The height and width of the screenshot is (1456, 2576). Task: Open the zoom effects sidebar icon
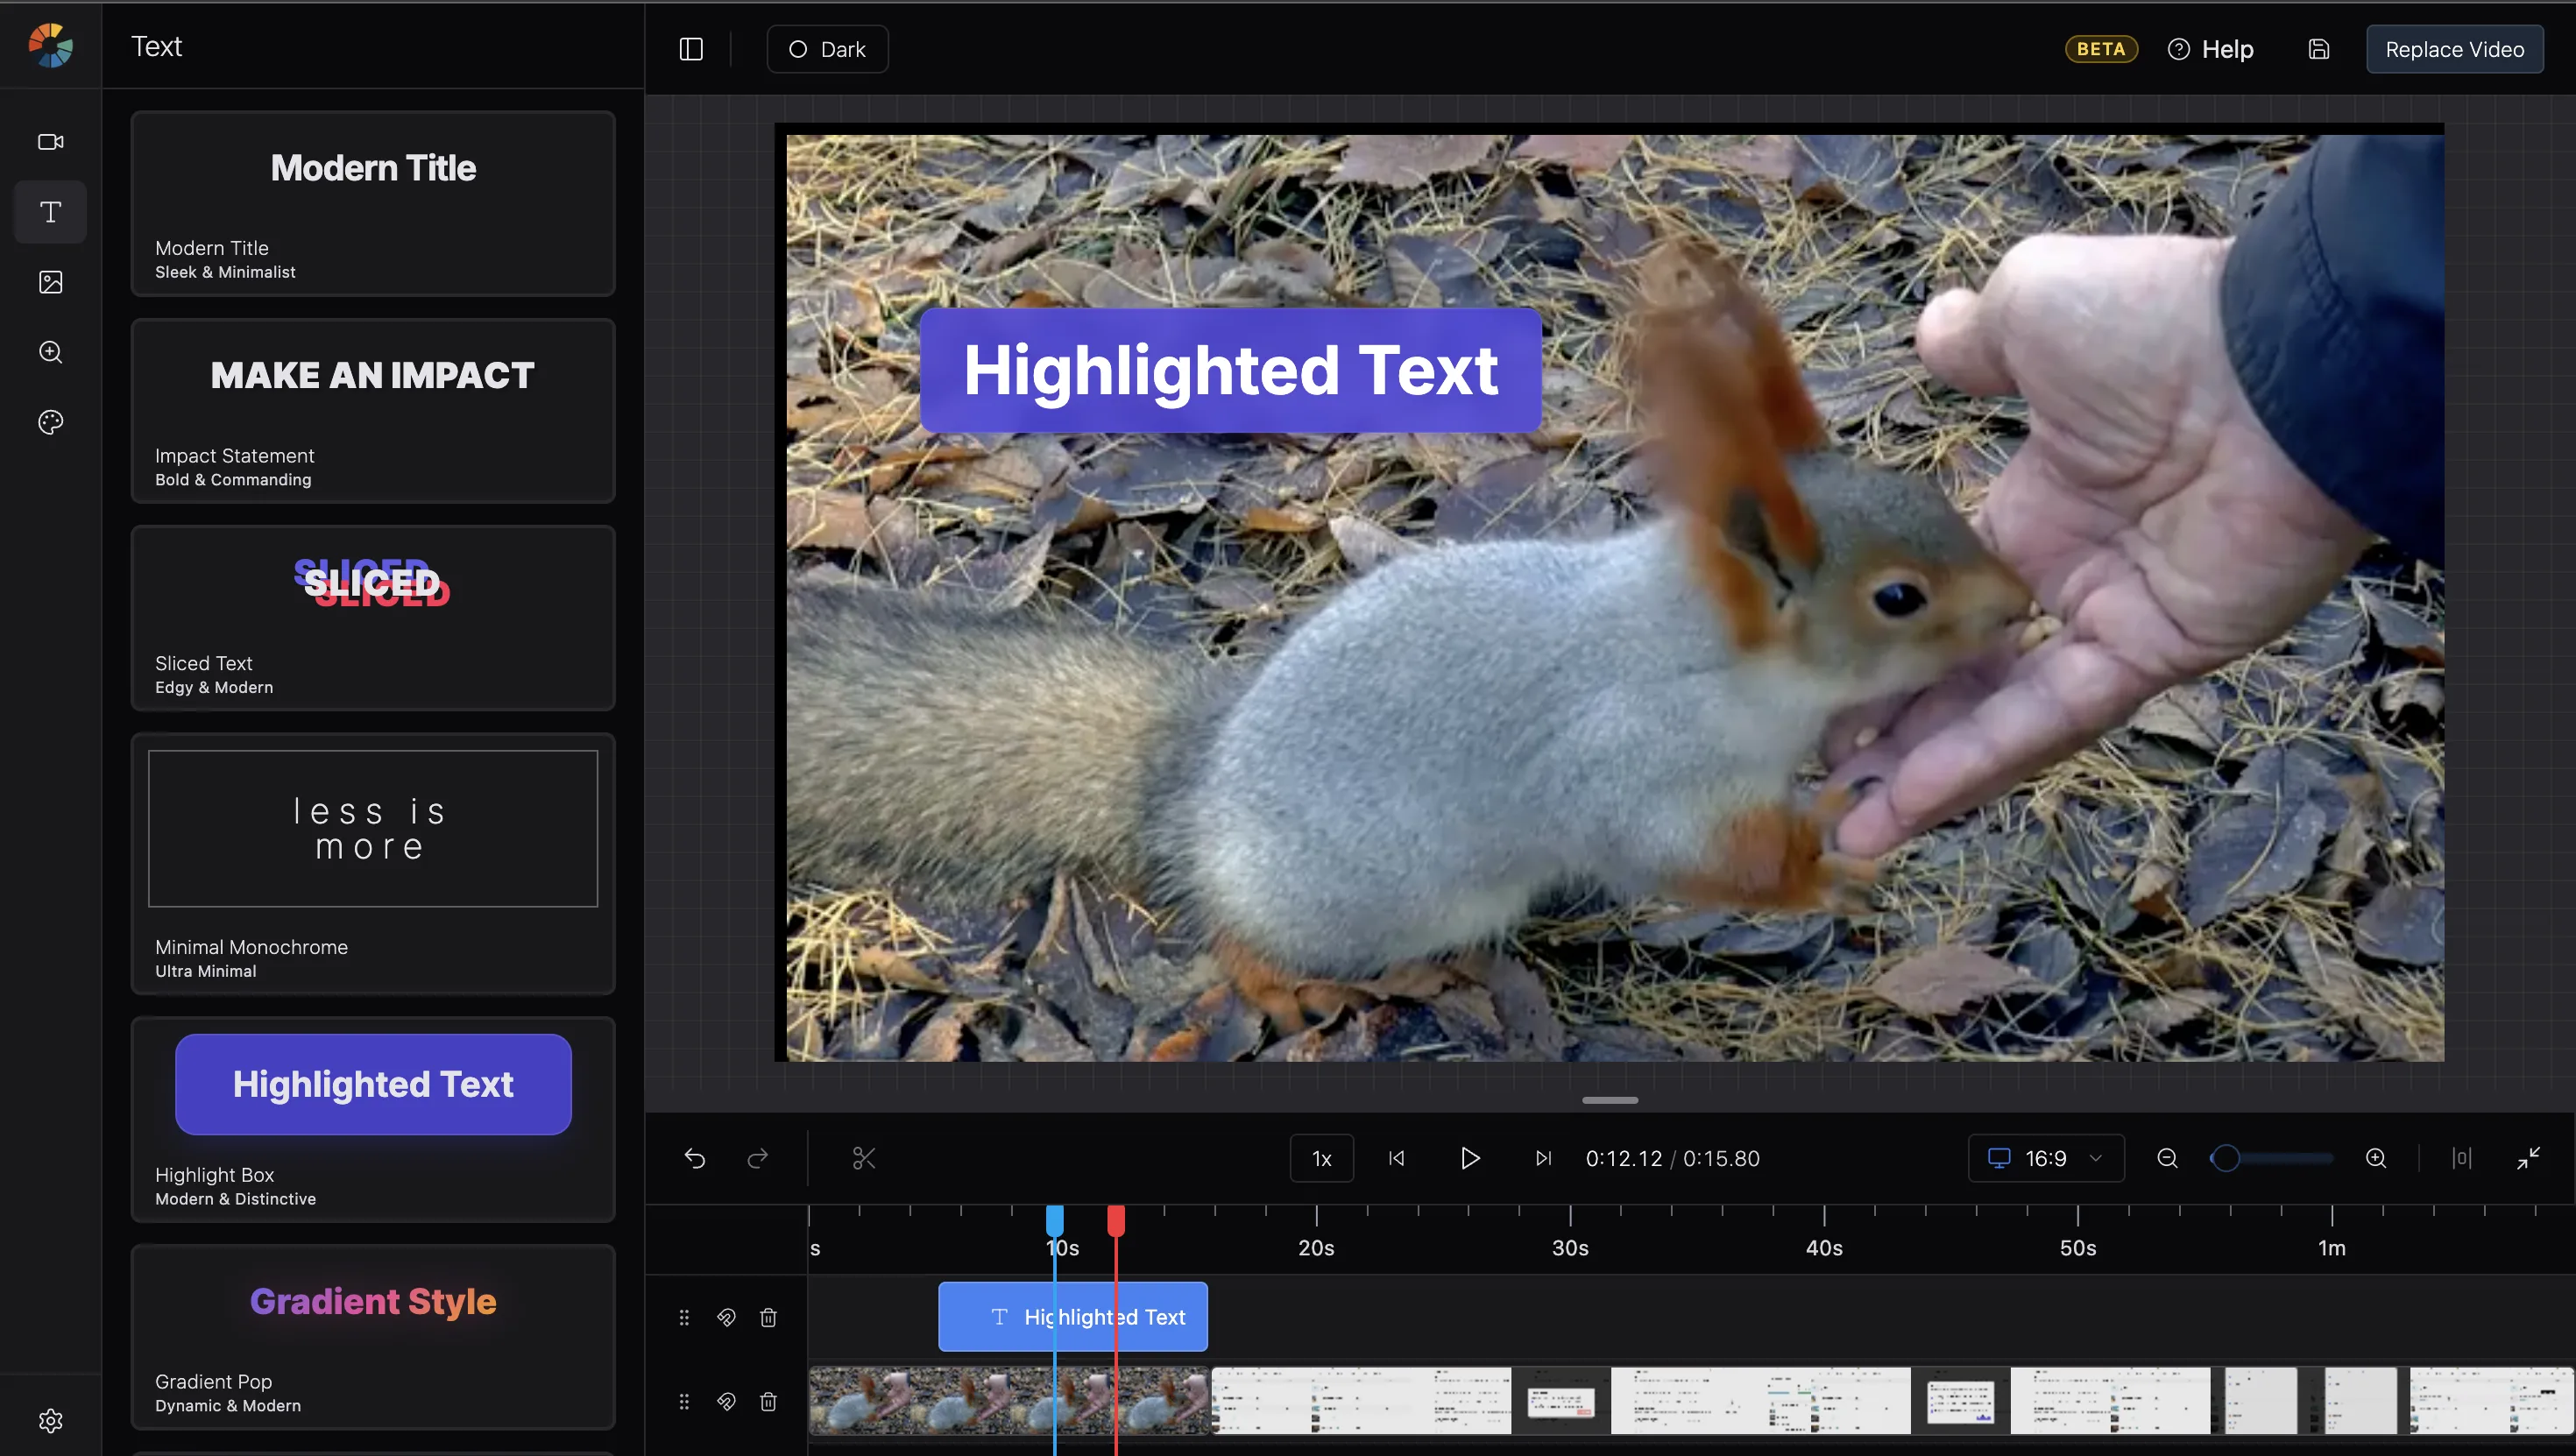pyautogui.click(x=50, y=352)
